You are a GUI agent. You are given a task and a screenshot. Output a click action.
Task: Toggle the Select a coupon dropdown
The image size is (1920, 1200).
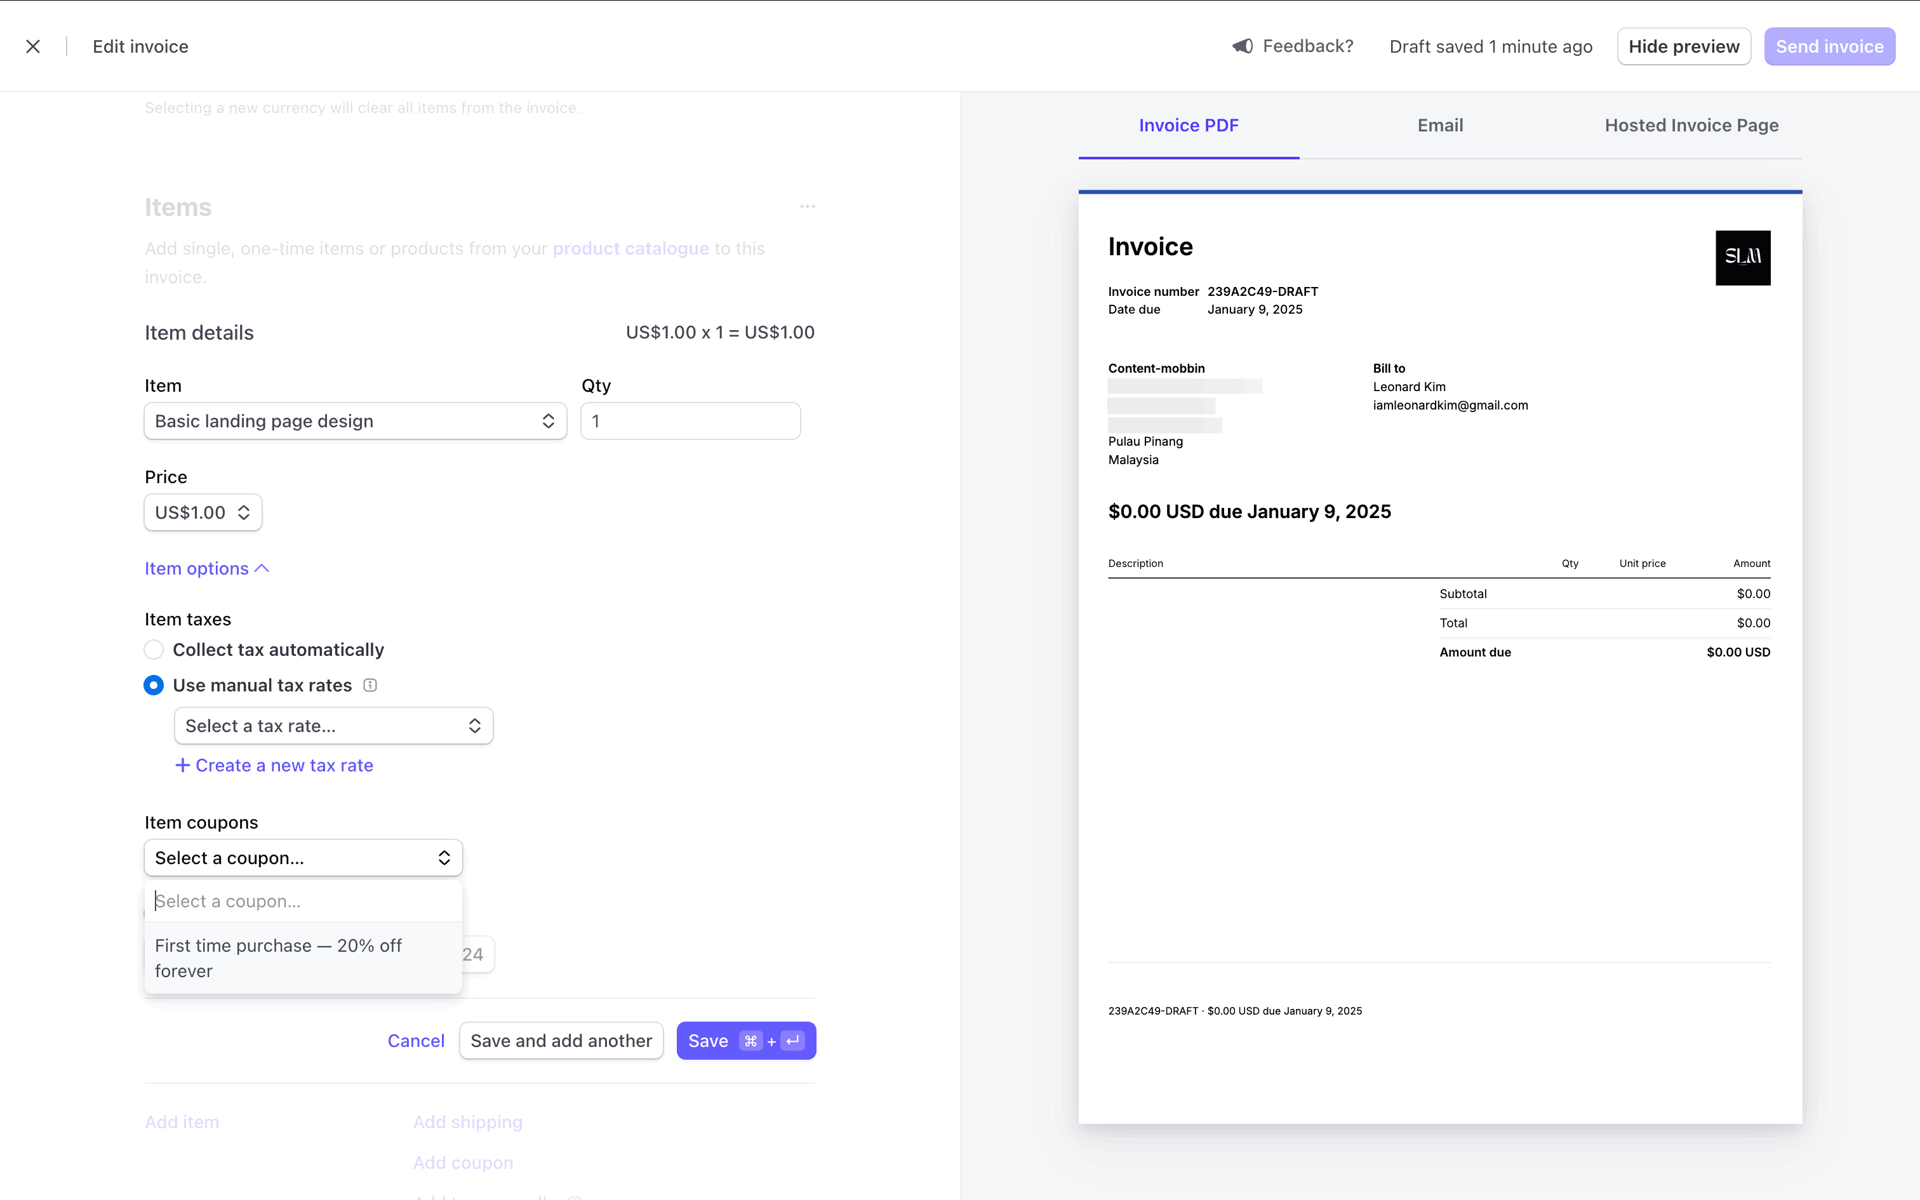[x=303, y=858]
